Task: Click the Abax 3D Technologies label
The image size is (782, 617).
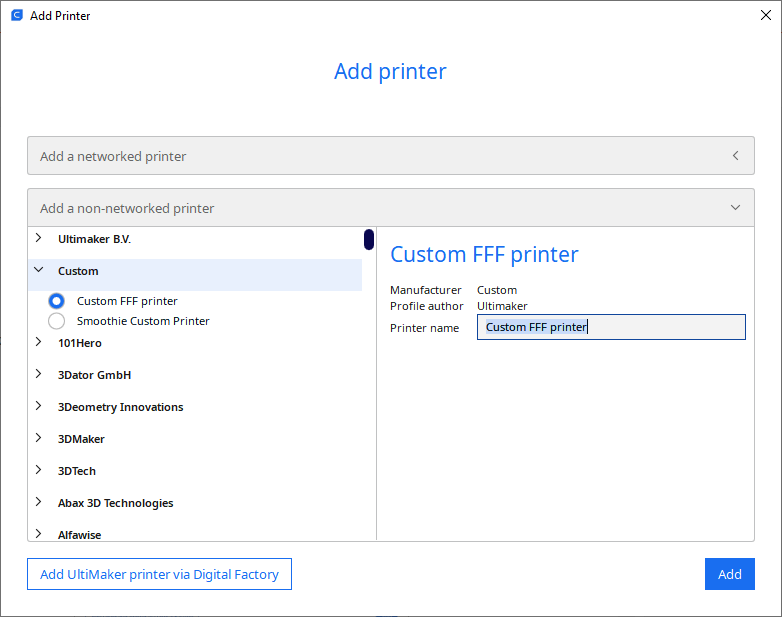Action: pos(116,503)
